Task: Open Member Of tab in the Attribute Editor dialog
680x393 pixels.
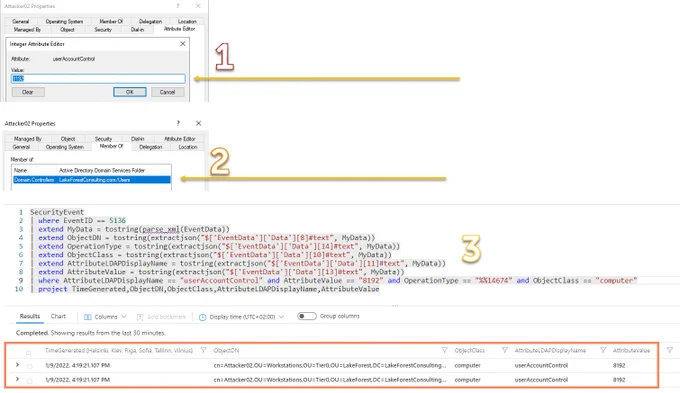Action: [x=111, y=21]
